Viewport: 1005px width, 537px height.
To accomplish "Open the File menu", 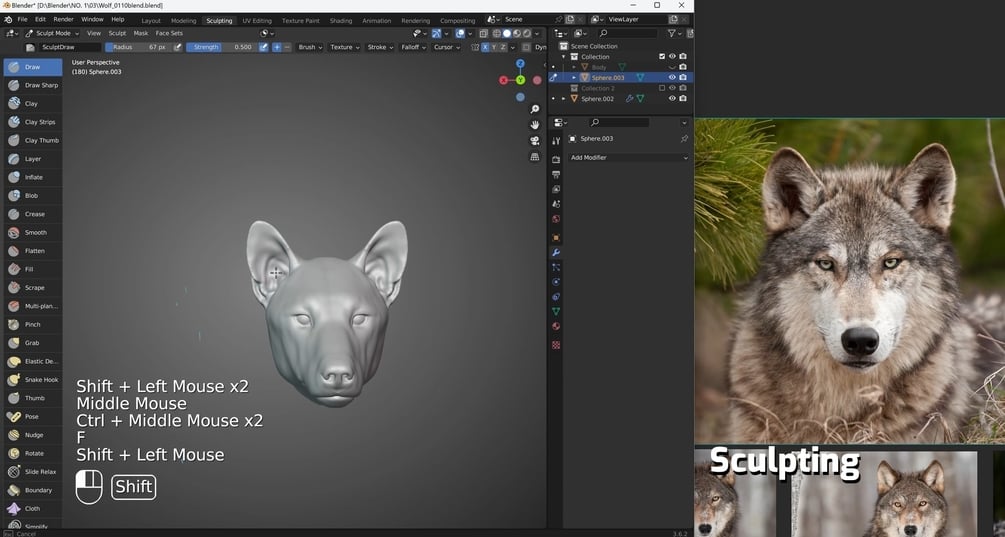I will tap(22, 20).
